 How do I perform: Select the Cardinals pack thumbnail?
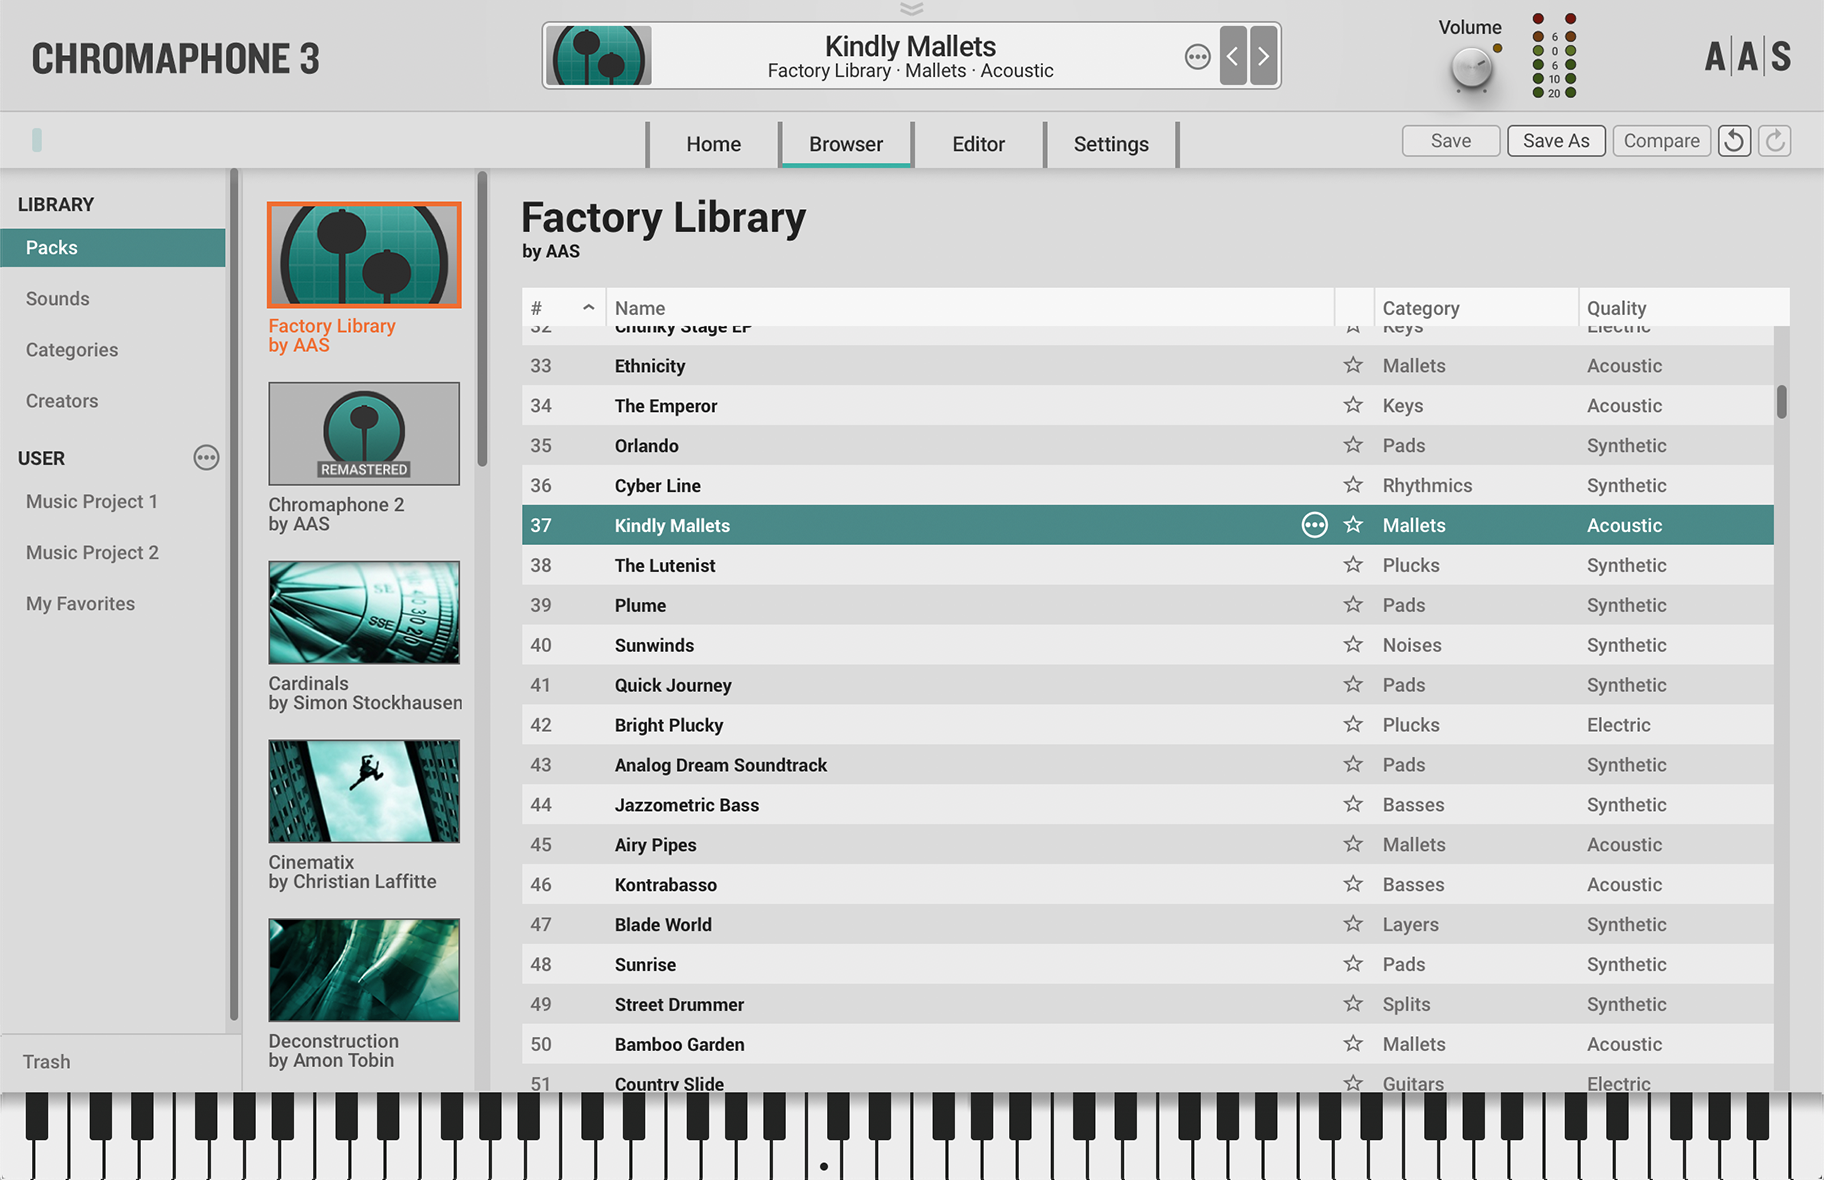363,612
